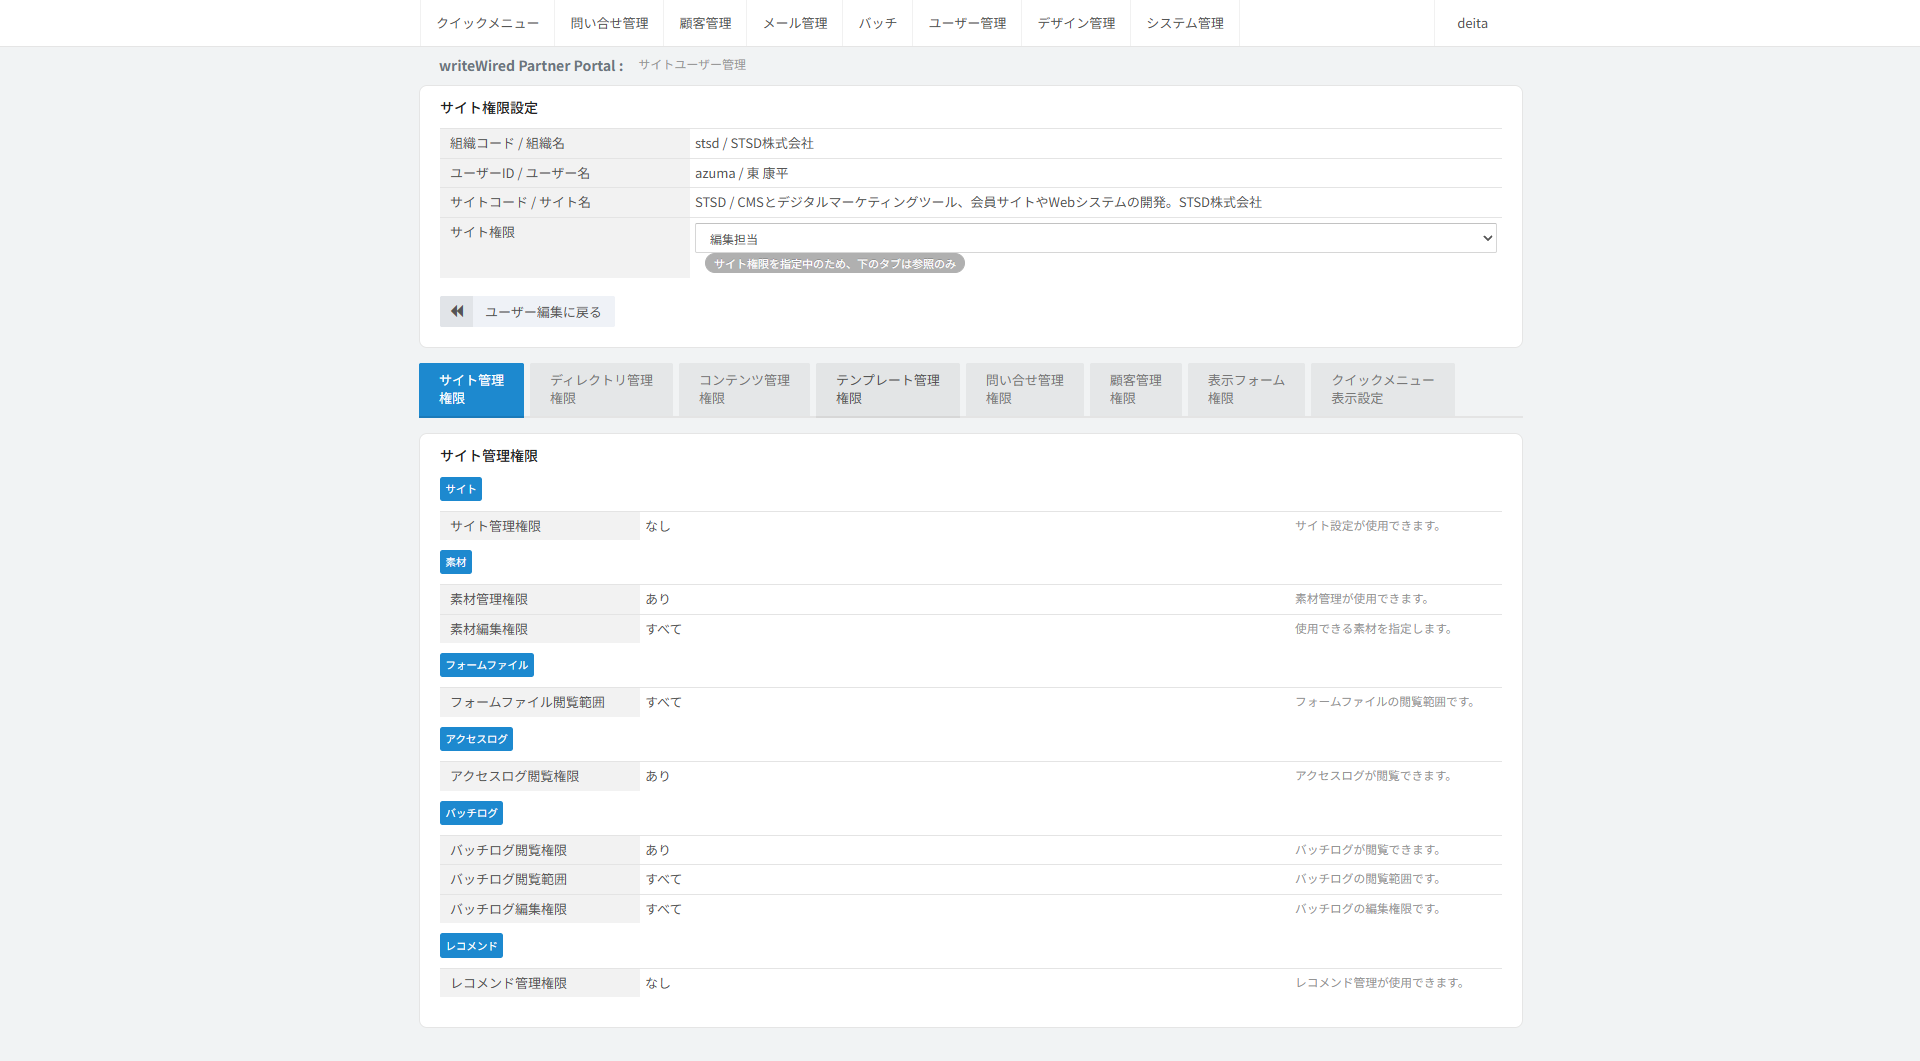Click the あり value in アクセスログ閲覧権限 row
1920x1061 pixels.
coord(658,777)
